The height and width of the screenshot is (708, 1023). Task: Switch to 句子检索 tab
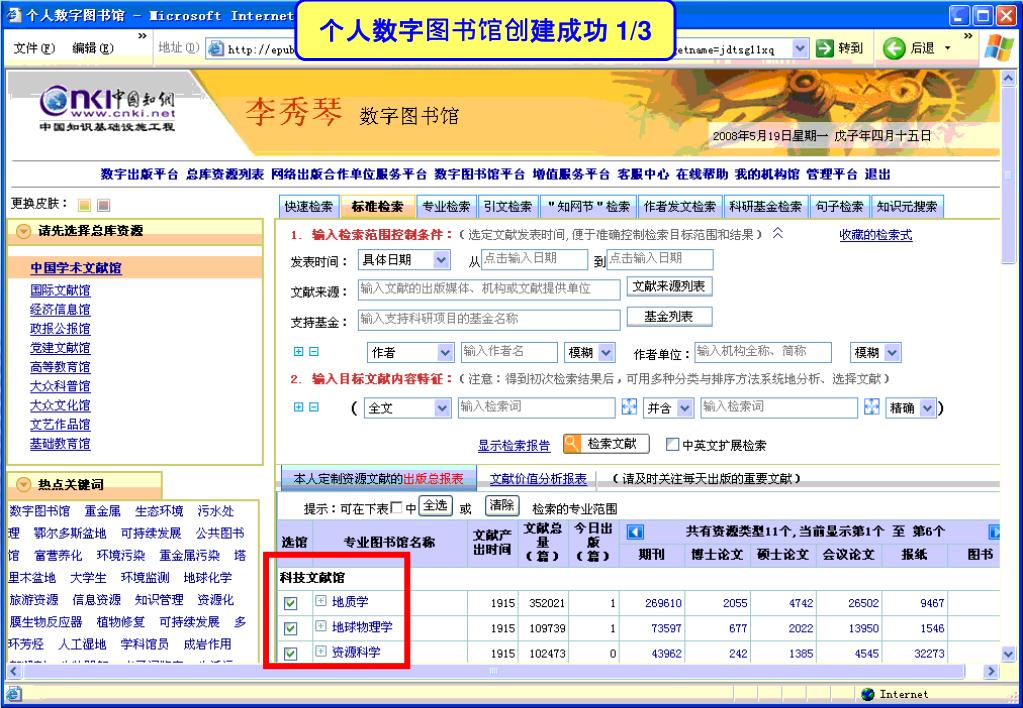(x=840, y=207)
